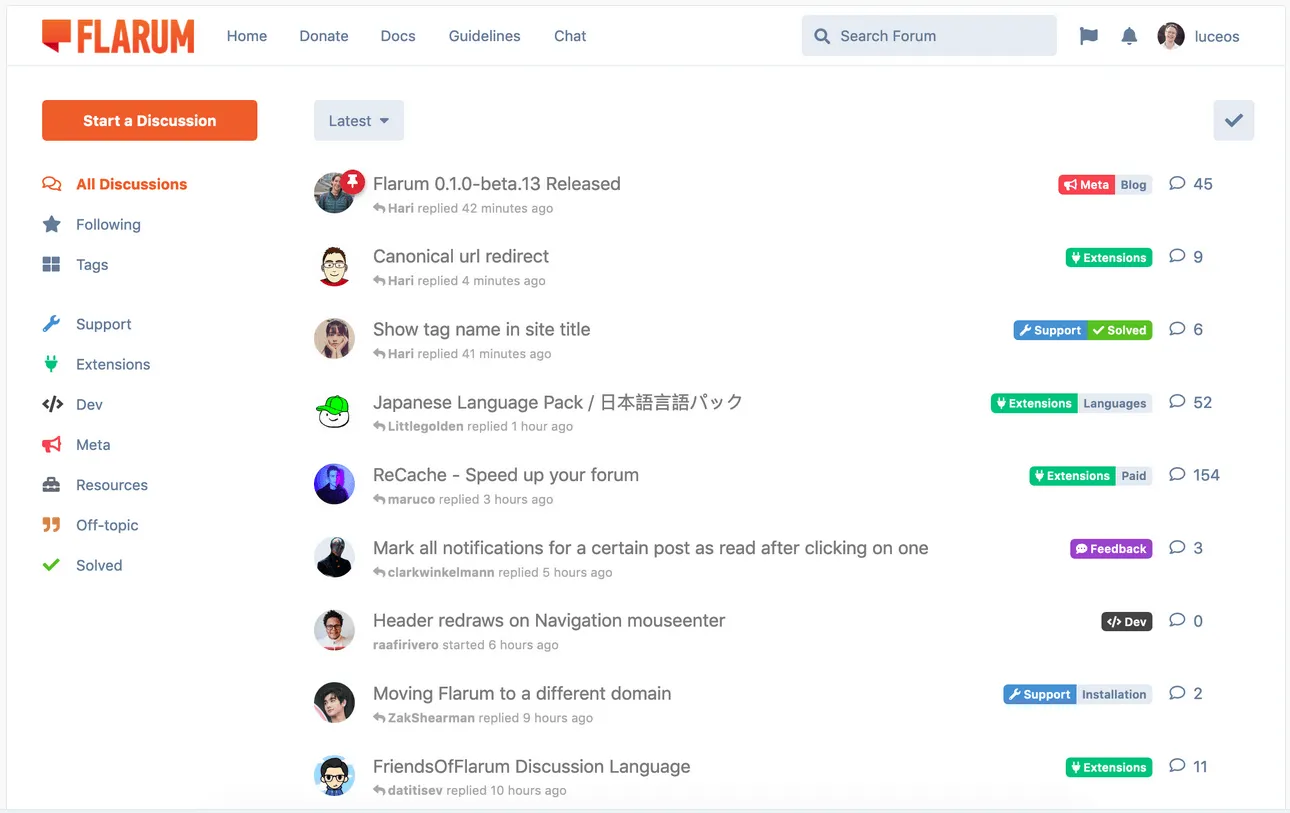Click 'Littlegolden replied 1 hour ago' text
Image resolution: width=1290 pixels, height=813 pixels.
473,426
